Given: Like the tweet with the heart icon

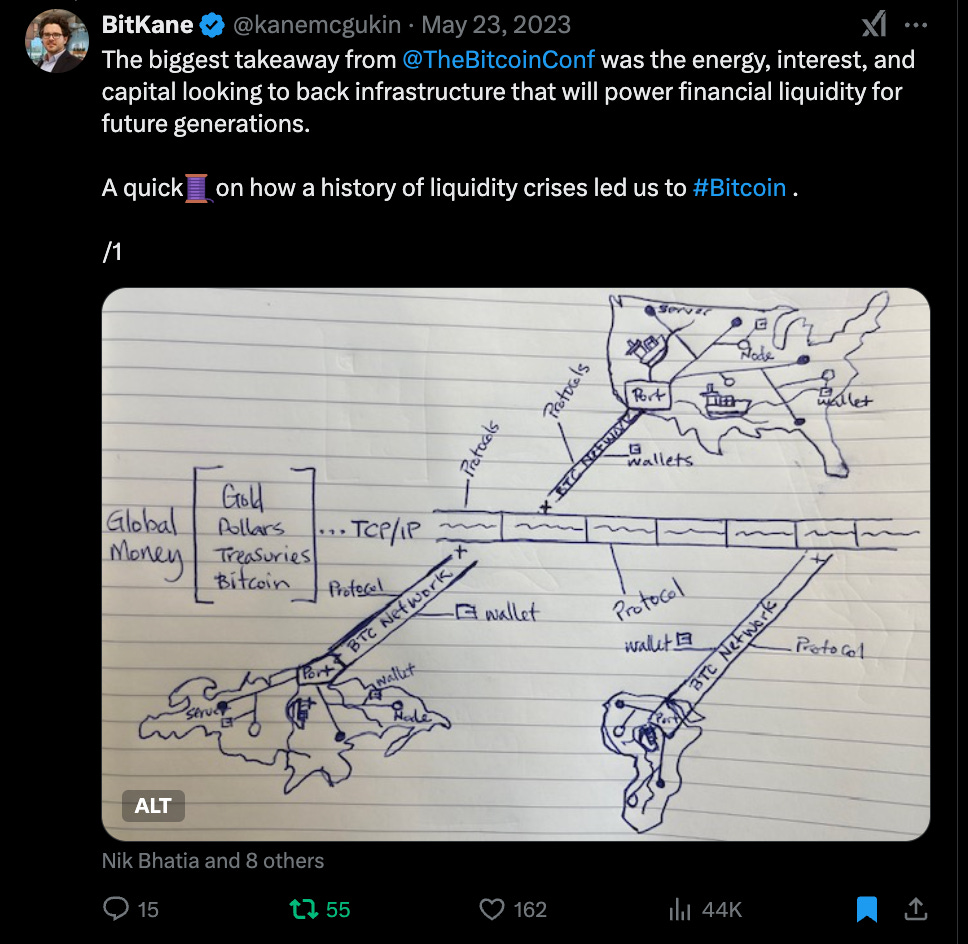Looking at the screenshot, I should click(x=492, y=909).
